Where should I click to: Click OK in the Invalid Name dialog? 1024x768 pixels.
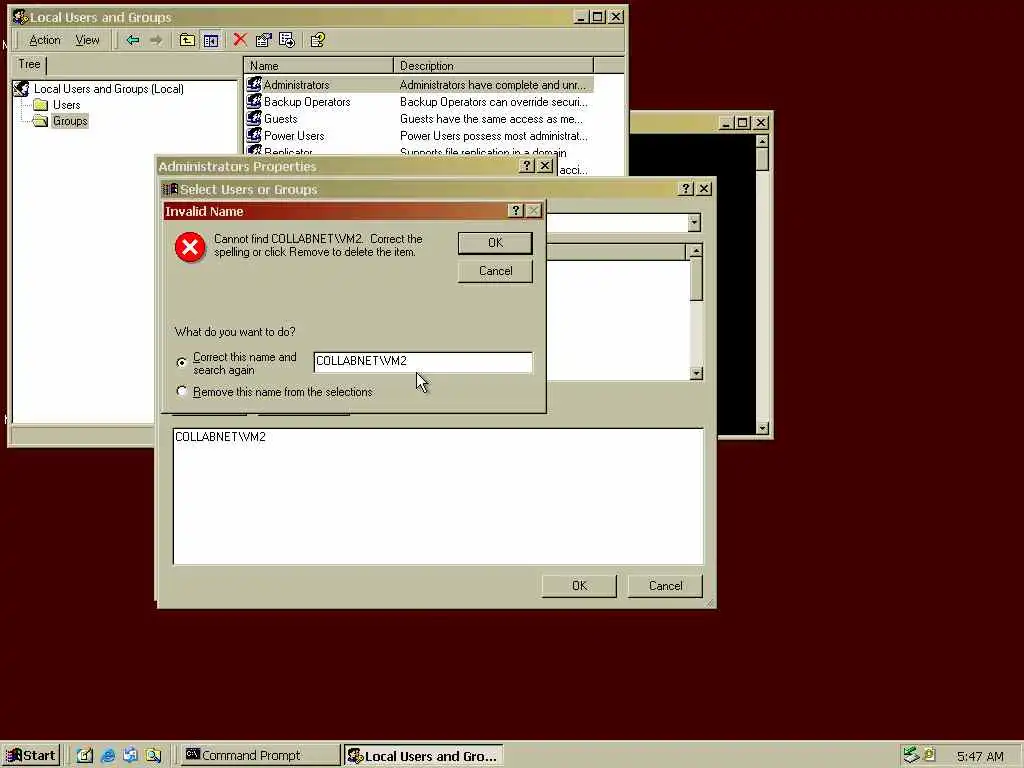click(495, 243)
